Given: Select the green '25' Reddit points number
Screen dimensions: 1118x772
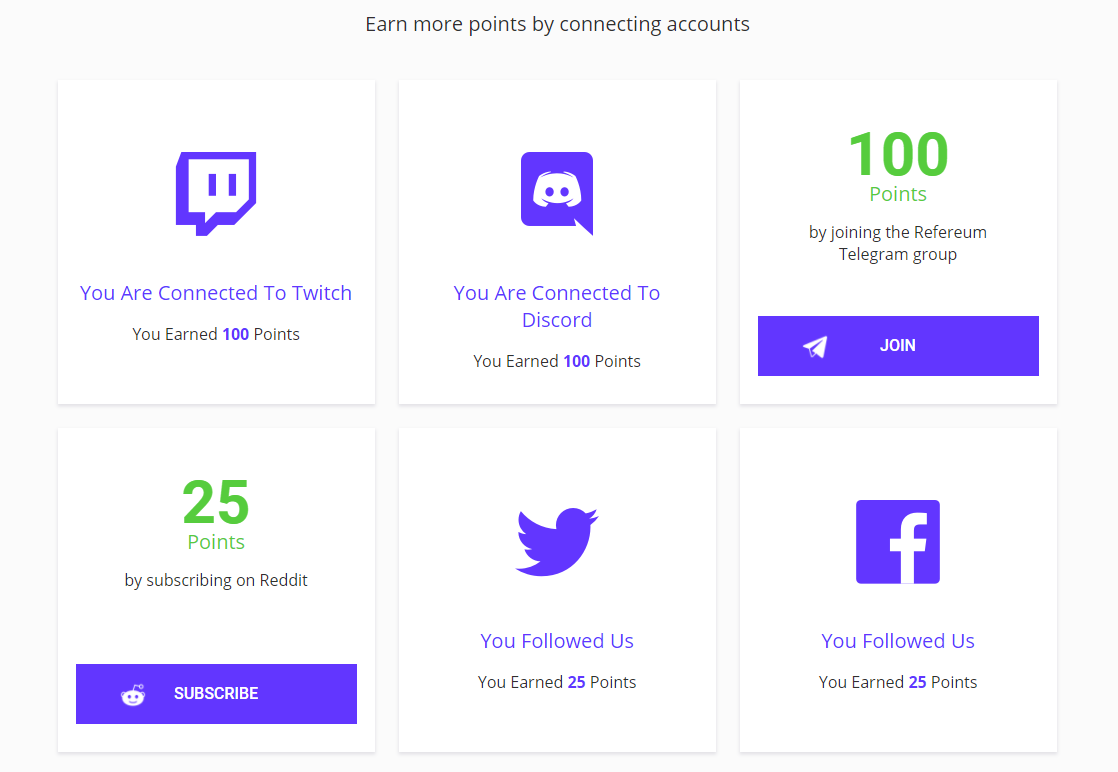Looking at the screenshot, I should pos(216,503).
